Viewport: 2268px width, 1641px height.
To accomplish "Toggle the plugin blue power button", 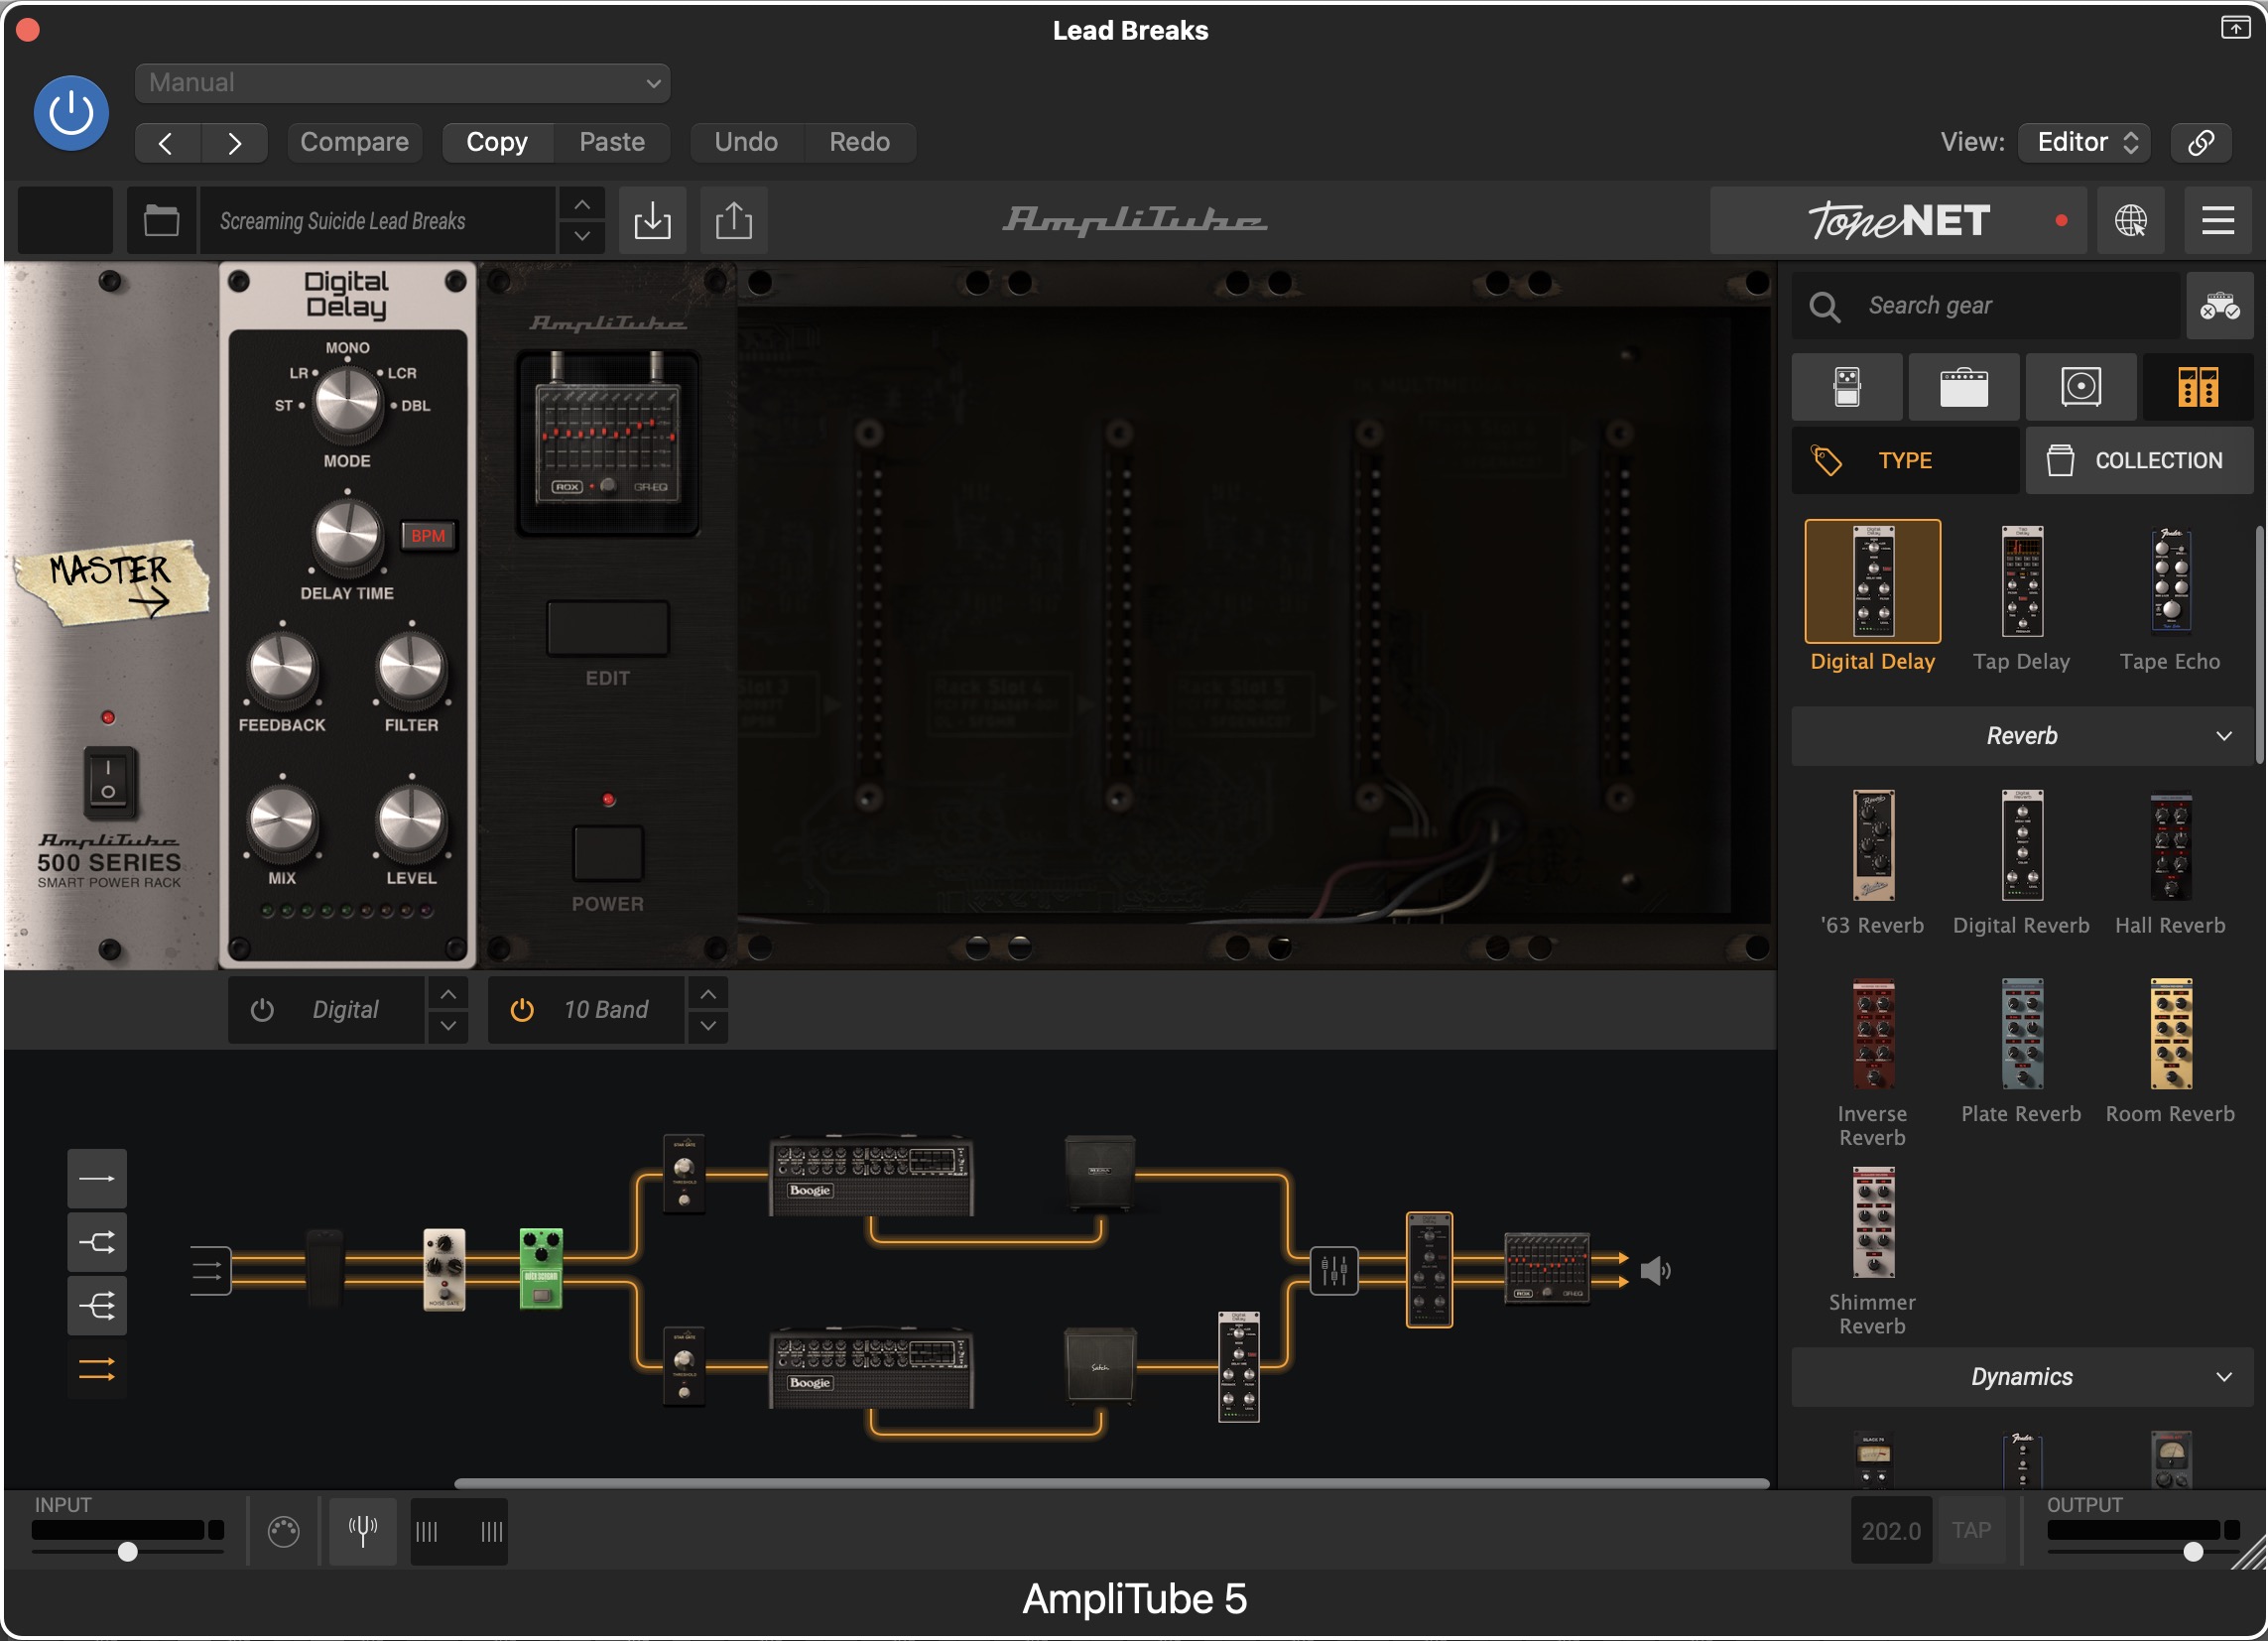I will (71, 113).
